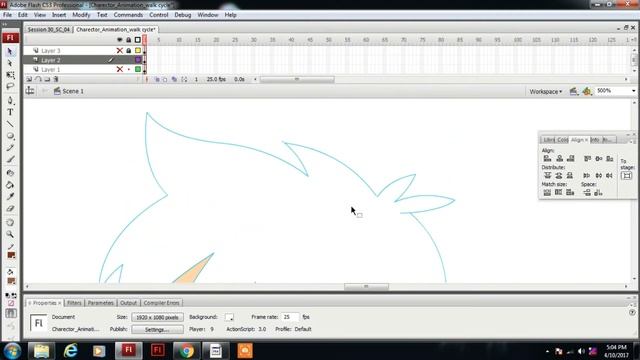Open Google Chrome from the taskbar
The width and height of the screenshot is (640, 360).
(187, 351)
